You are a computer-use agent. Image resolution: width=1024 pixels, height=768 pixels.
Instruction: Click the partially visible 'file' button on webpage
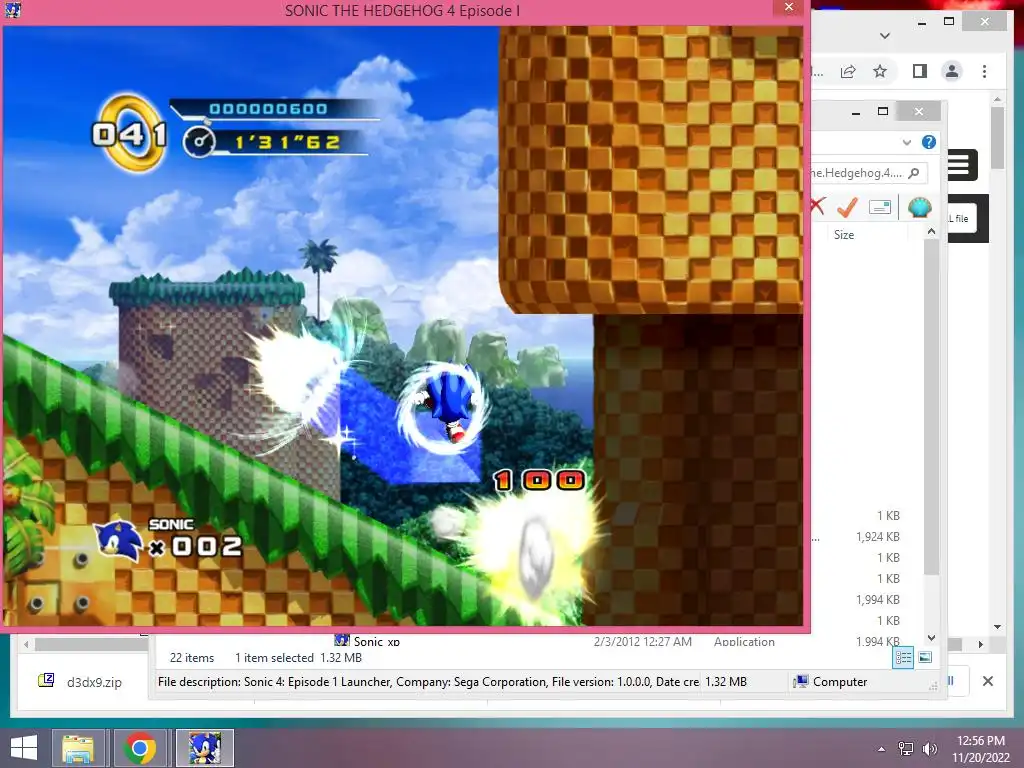(x=963, y=219)
